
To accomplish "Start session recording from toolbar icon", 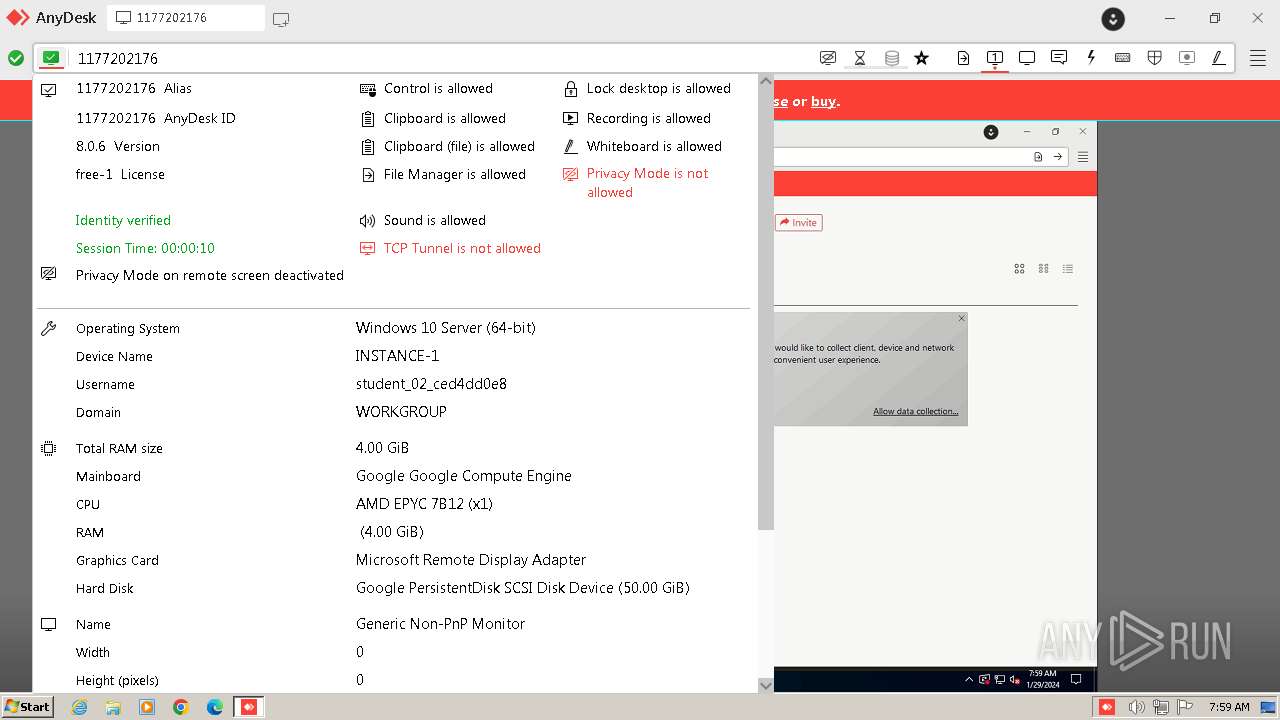I will point(1187,58).
